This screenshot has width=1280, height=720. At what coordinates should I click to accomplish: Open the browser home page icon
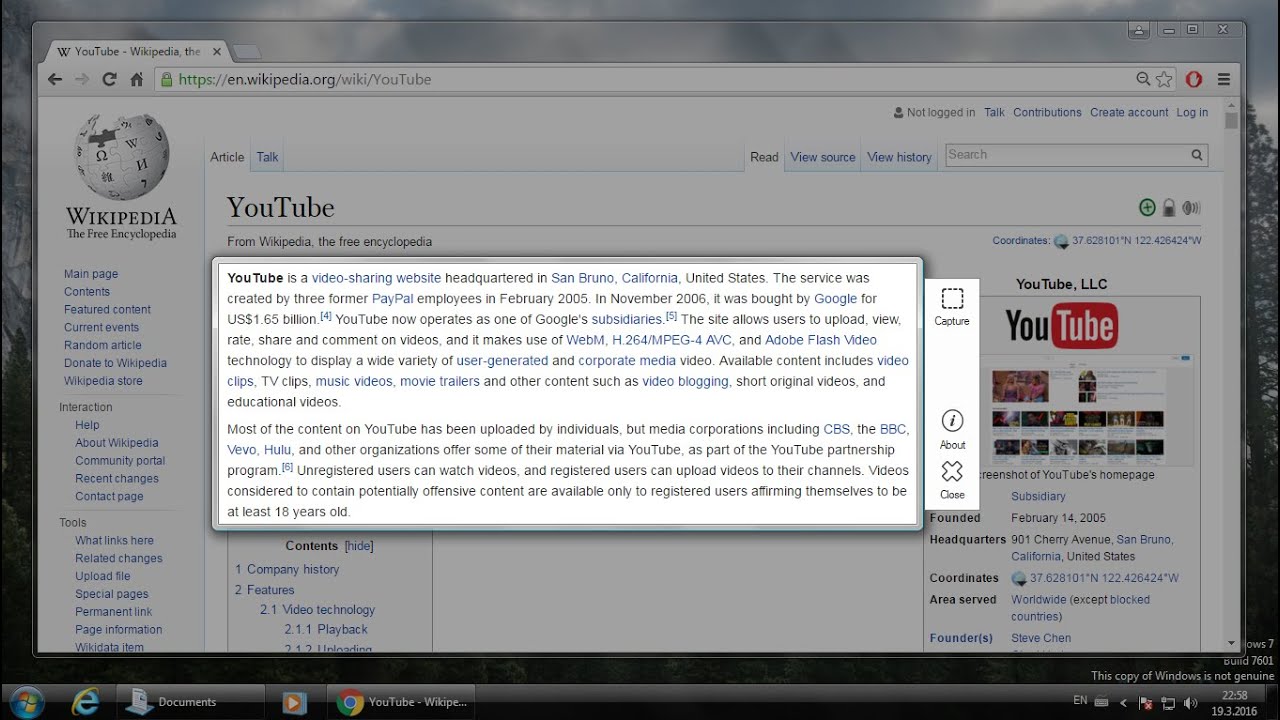(137, 79)
